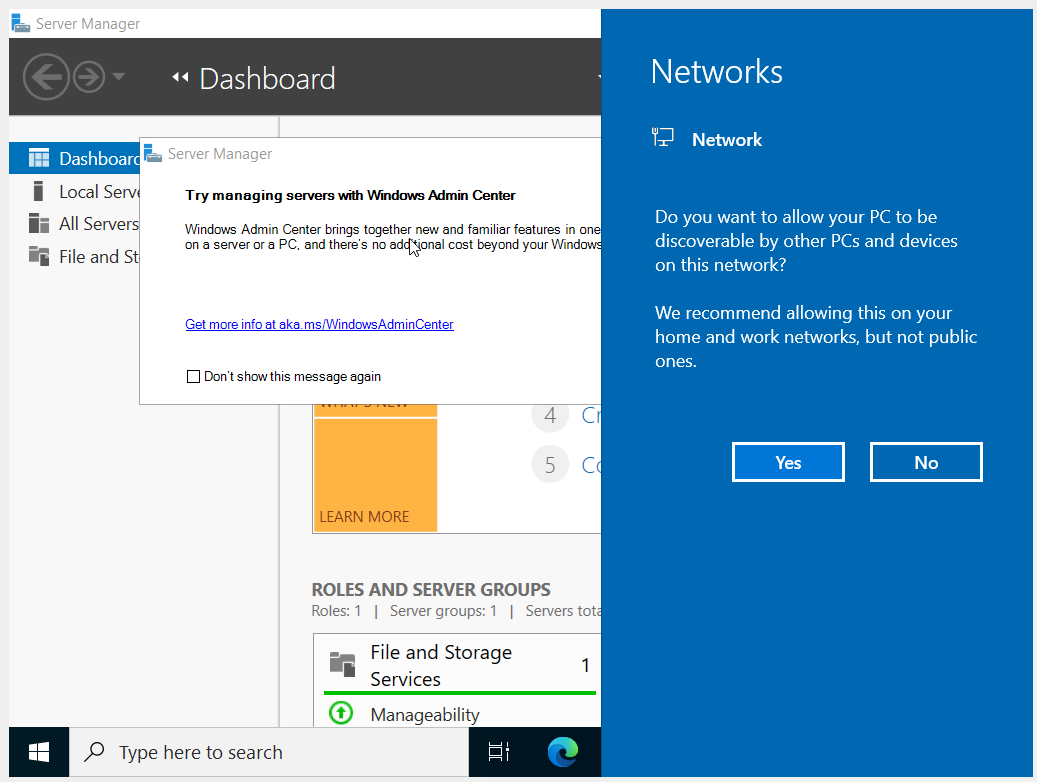Open Task View from the taskbar
This screenshot has width=1037, height=782.
tap(499, 752)
